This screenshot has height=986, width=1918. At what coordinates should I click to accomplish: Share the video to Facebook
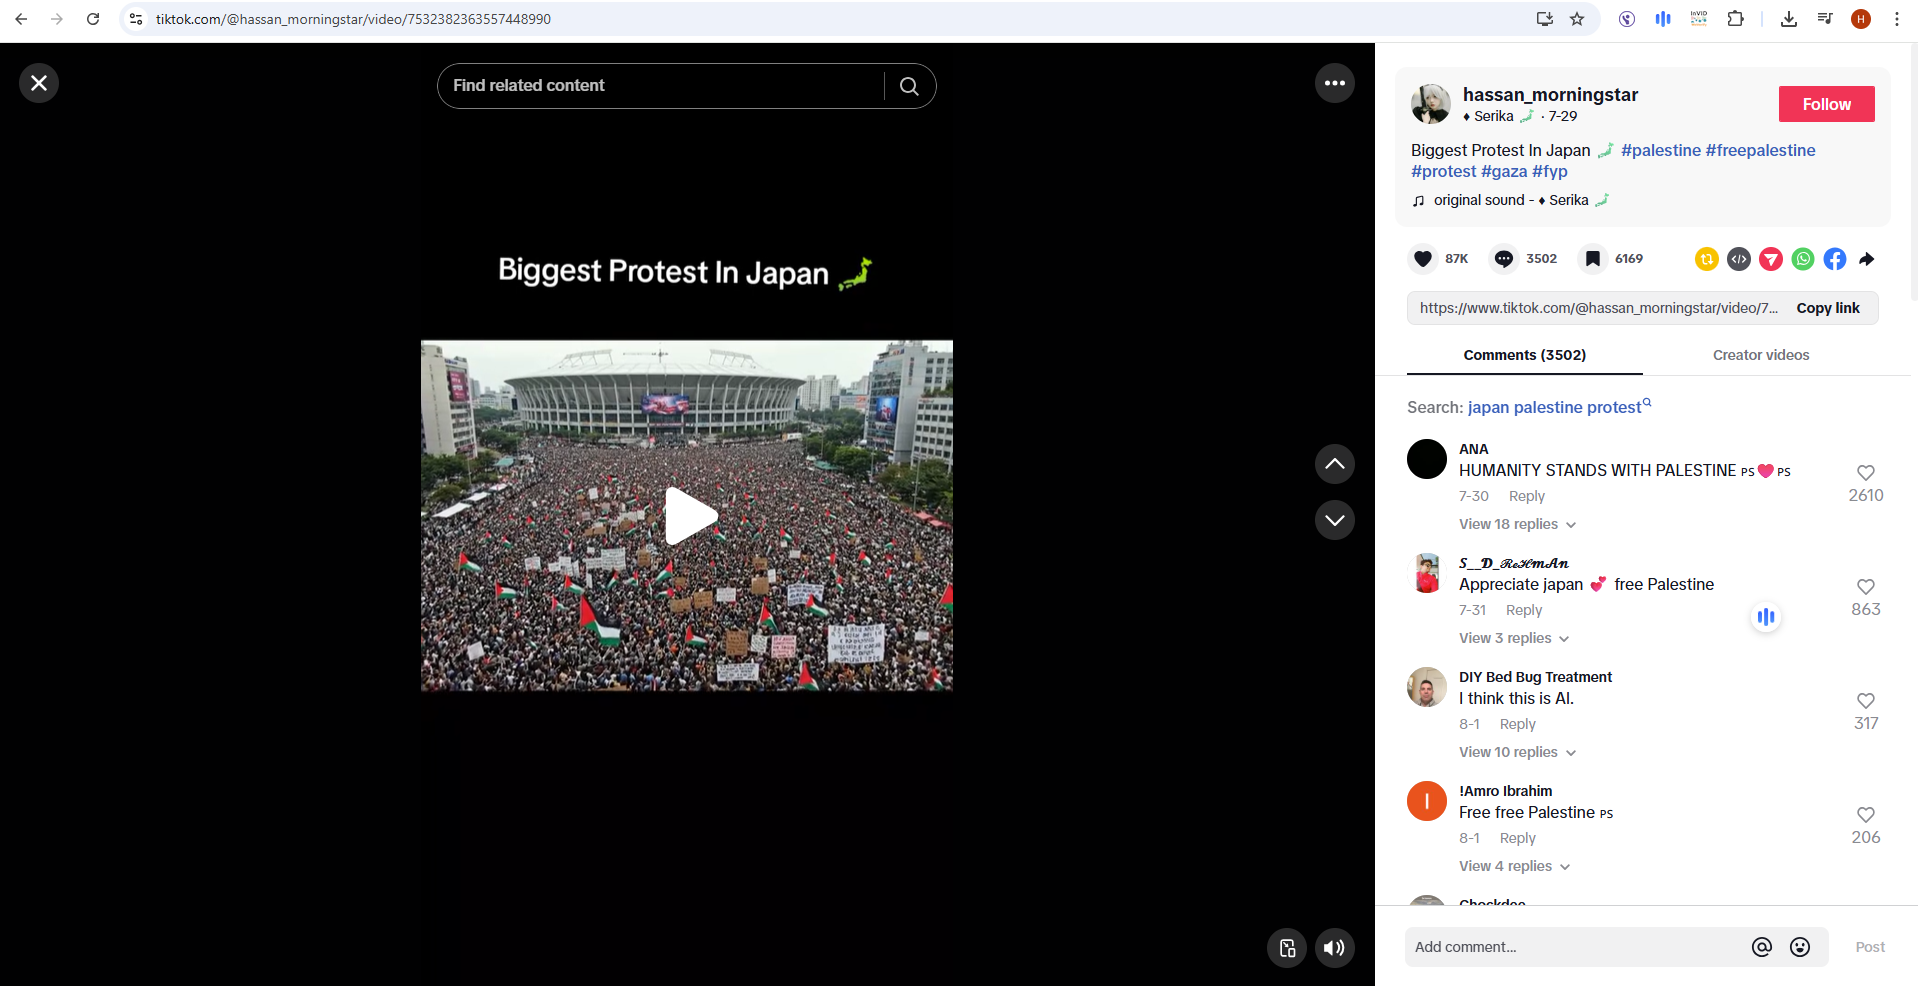coord(1834,259)
